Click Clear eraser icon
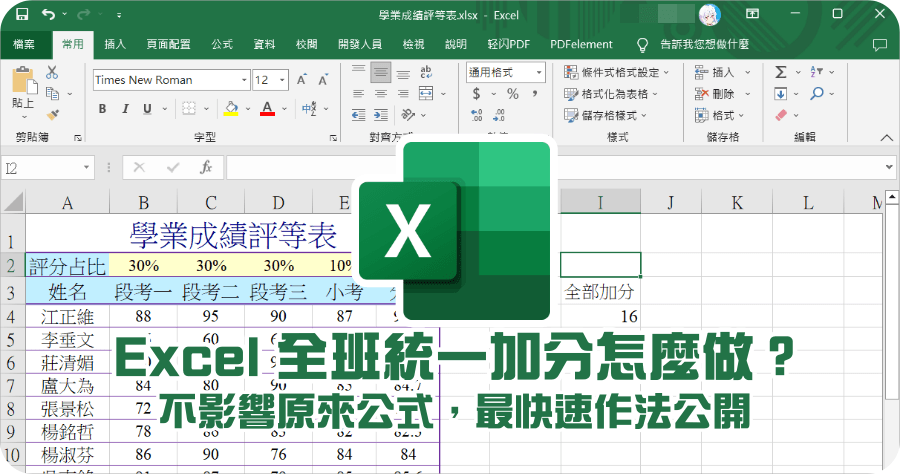The width and height of the screenshot is (900, 474). 781,115
